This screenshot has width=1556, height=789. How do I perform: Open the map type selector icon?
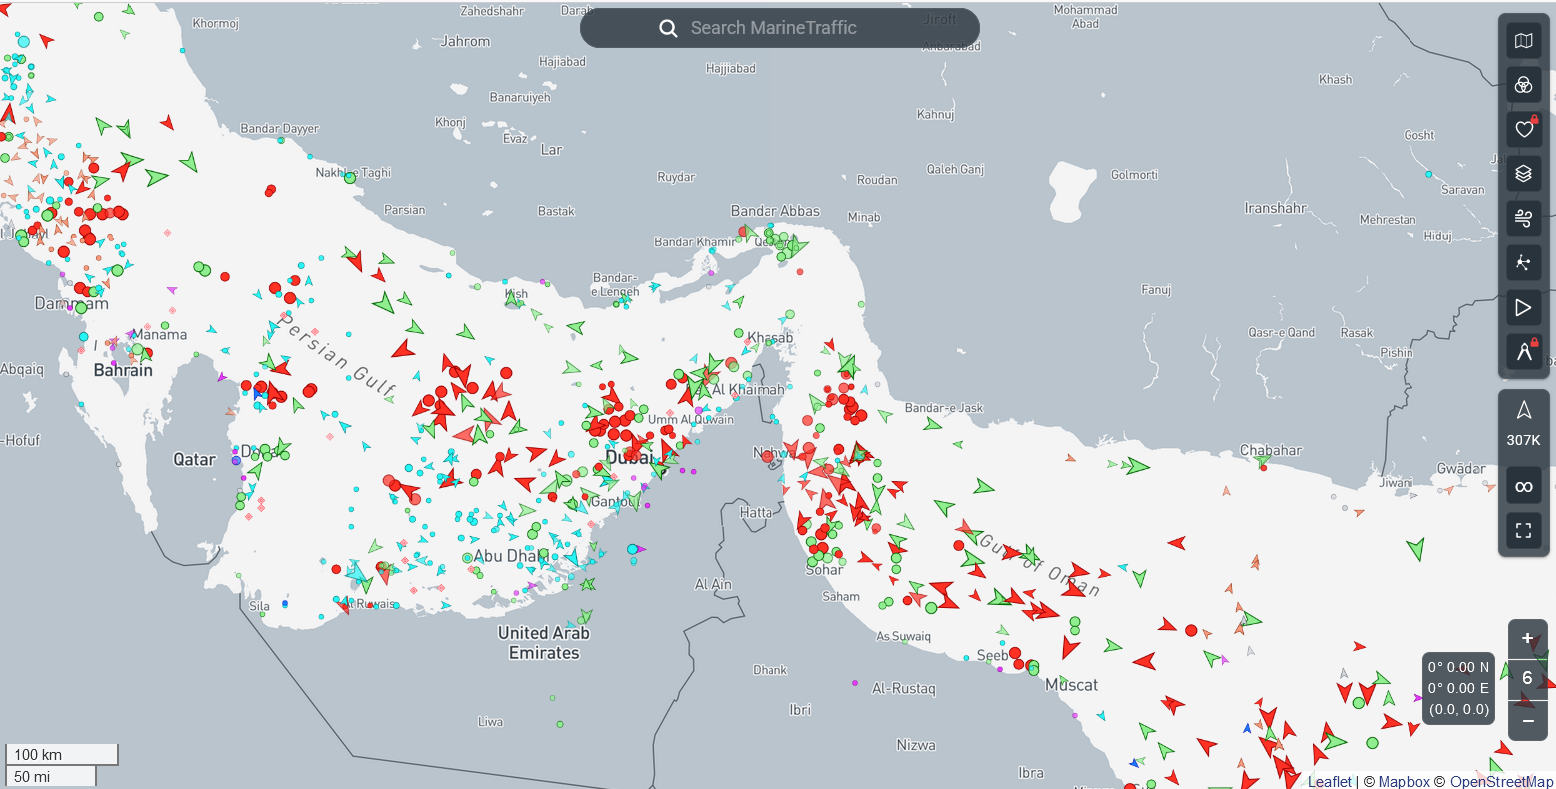pyautogui.click(x=1523, y=41)
